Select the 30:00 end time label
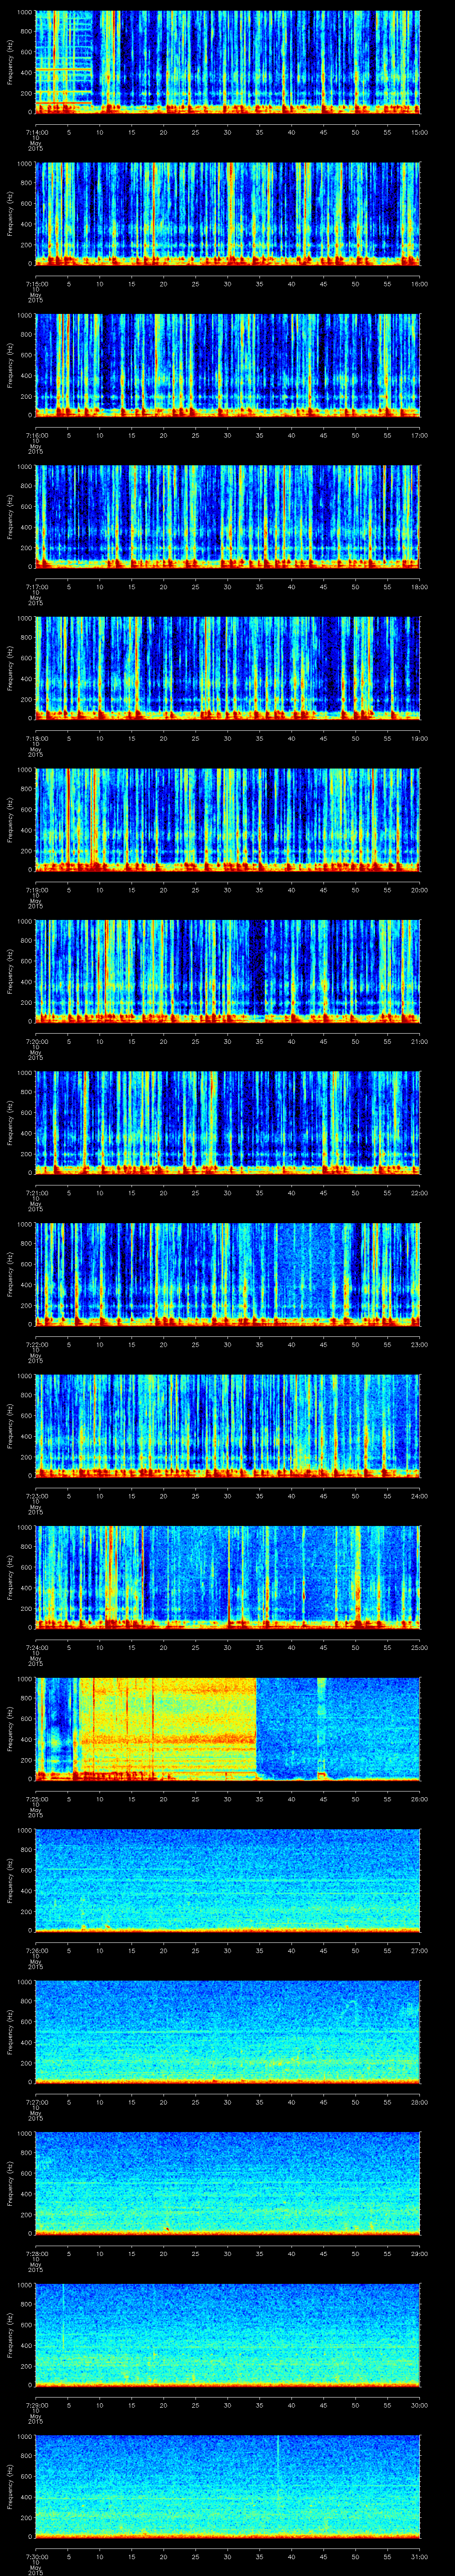Image resolution: width=455 pixels, height=2576 pixels. click(420, 2405)
